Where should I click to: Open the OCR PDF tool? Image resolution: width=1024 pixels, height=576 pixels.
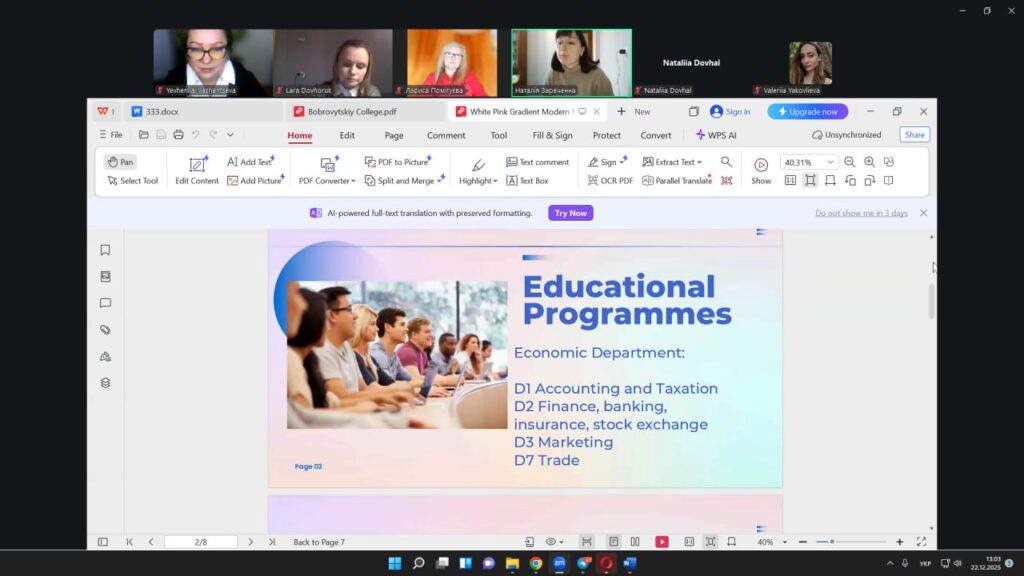click(x=610, y=181)
